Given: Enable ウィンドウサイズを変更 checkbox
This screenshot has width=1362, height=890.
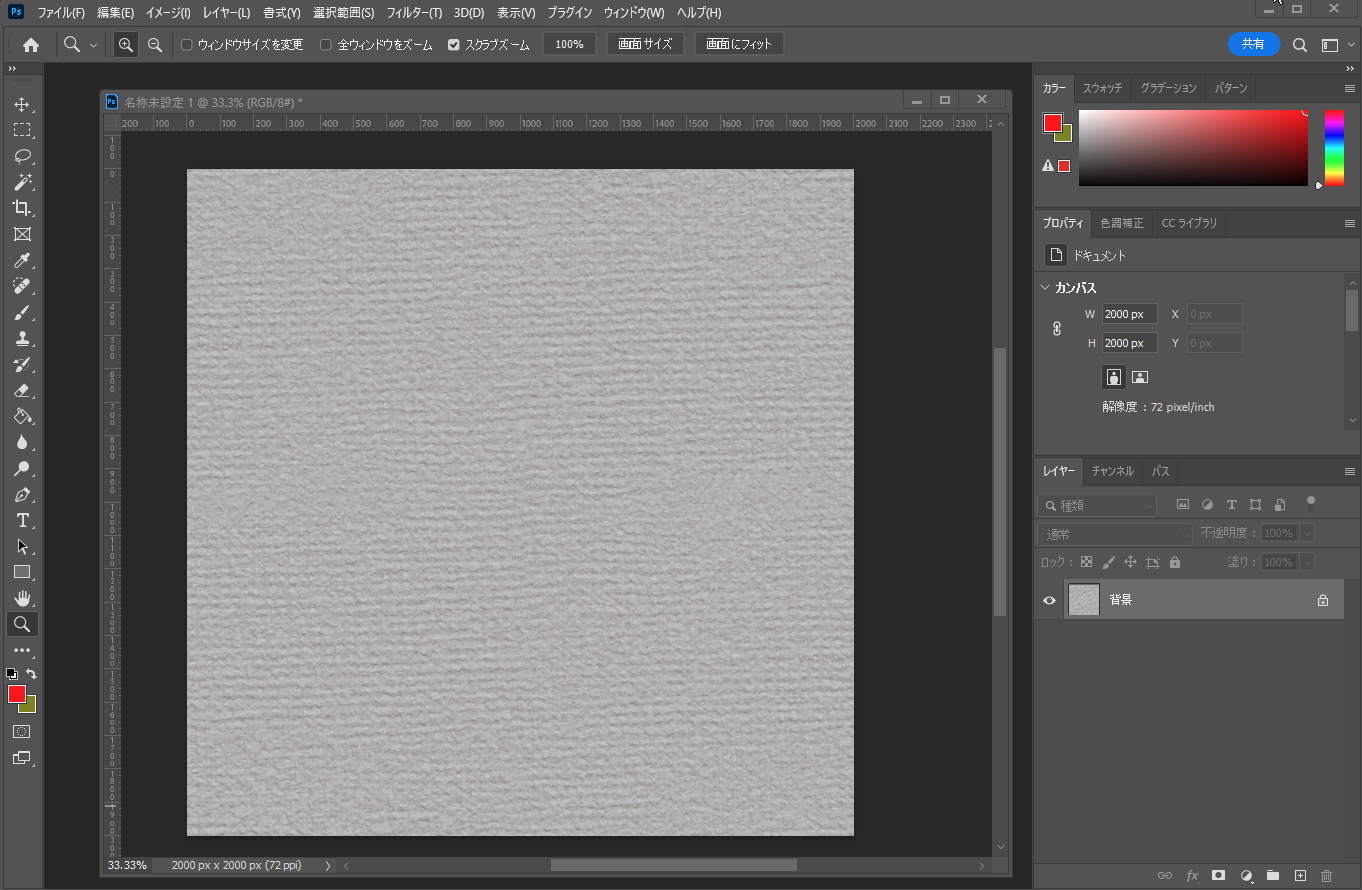Looking at the screenshot, I should tap(187, 45).
